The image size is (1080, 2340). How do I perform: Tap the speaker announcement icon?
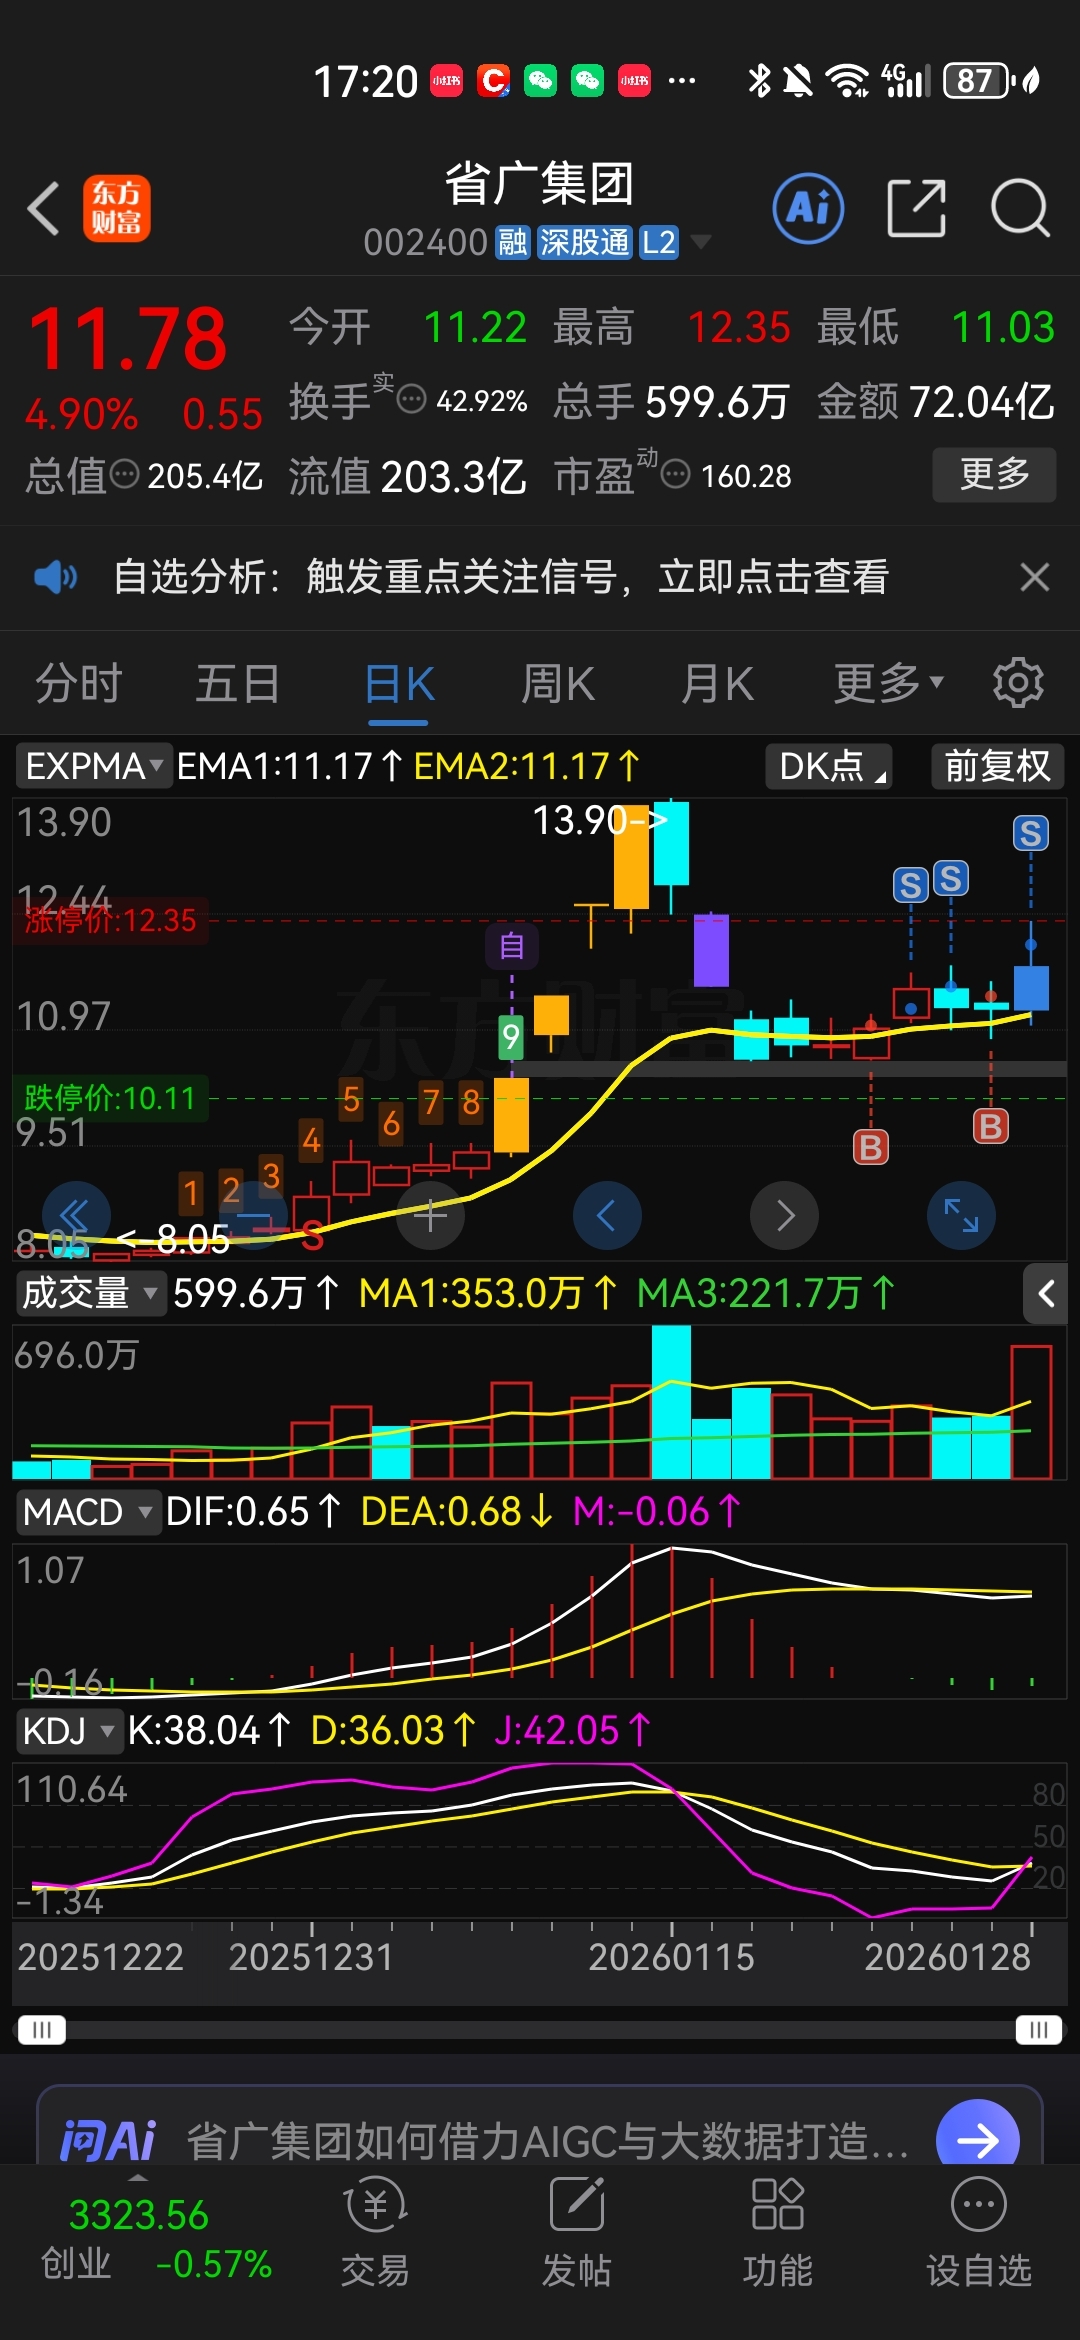pos(55,577)
